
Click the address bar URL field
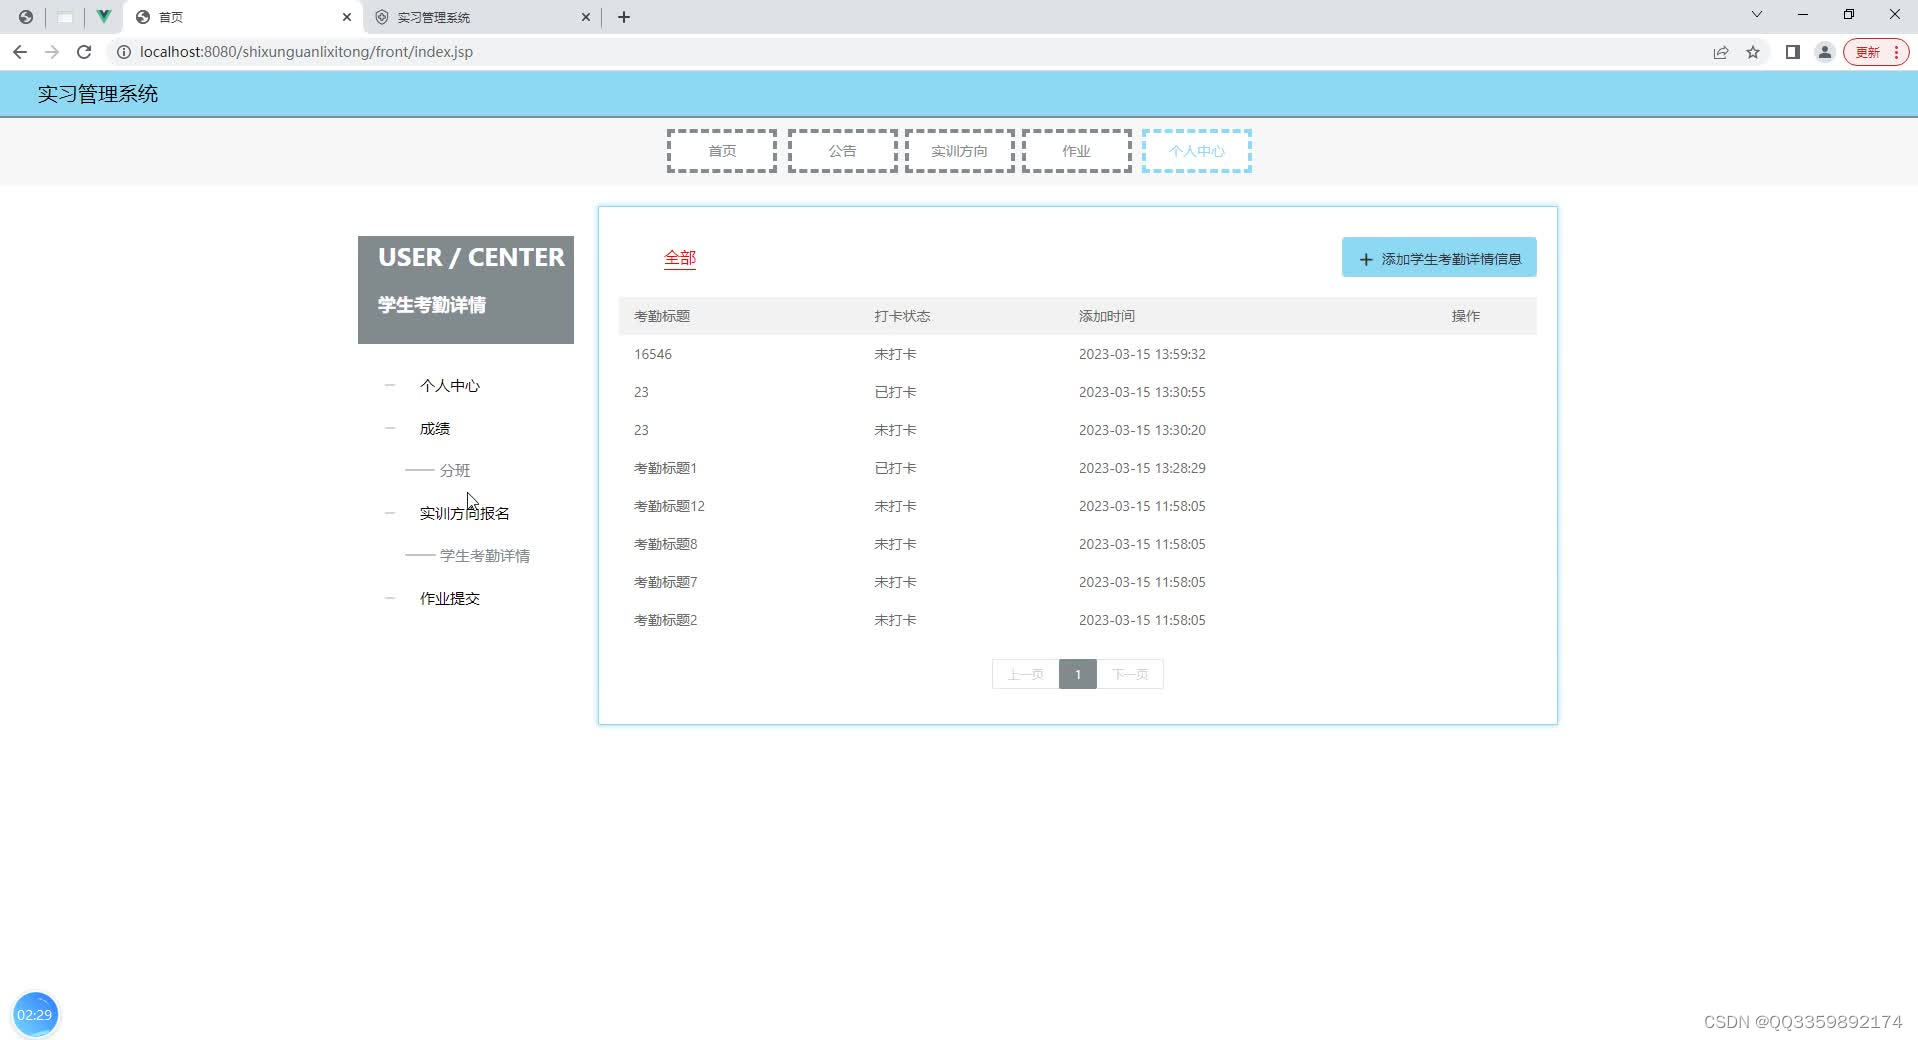(900, 52)
